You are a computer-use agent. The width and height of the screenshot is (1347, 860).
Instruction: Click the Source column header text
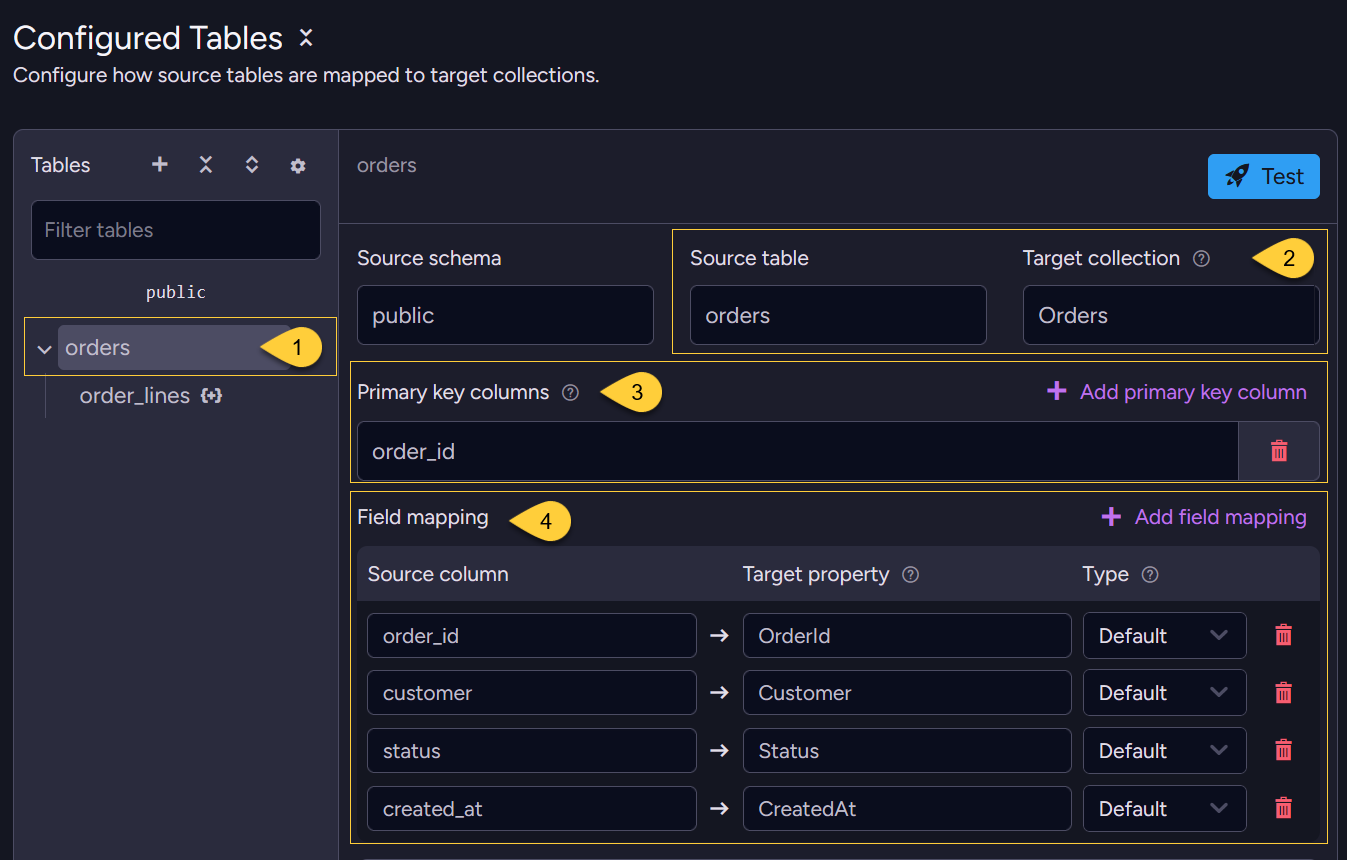(438, 575)
